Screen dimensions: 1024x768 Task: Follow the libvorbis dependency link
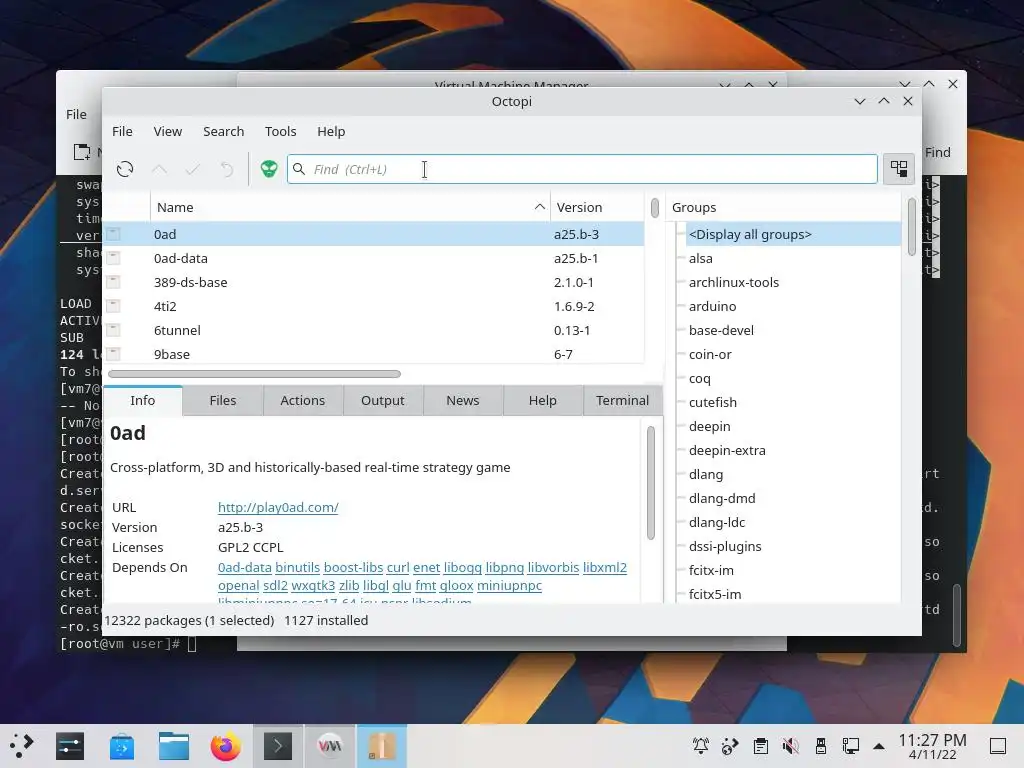[553, 568]
